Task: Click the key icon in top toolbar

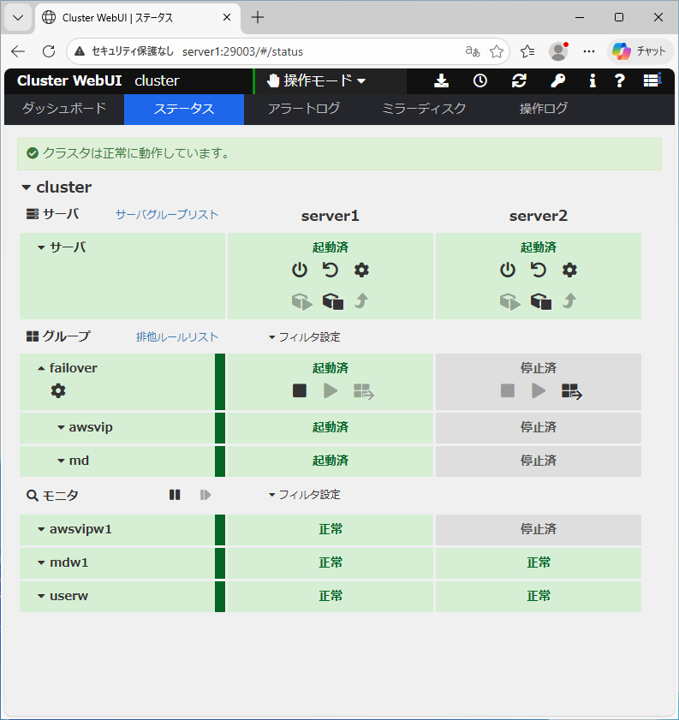Action: click(557, 81)
